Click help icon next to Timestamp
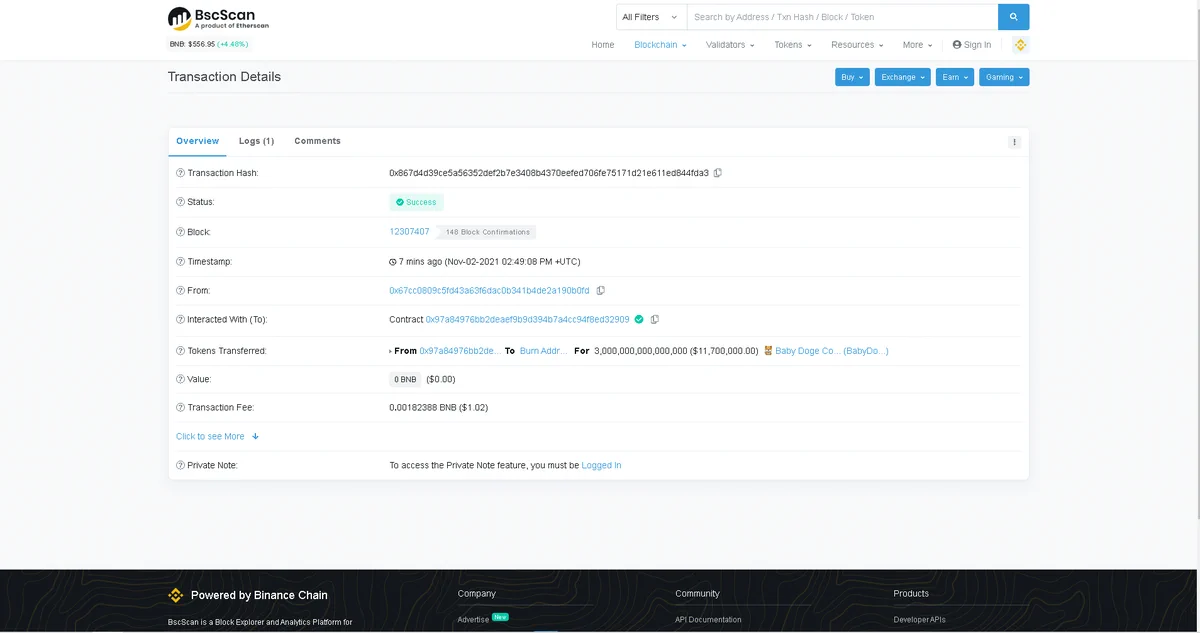Viewport: 1200px width, 633px height. pyautogui.click(x=180, y=262)
